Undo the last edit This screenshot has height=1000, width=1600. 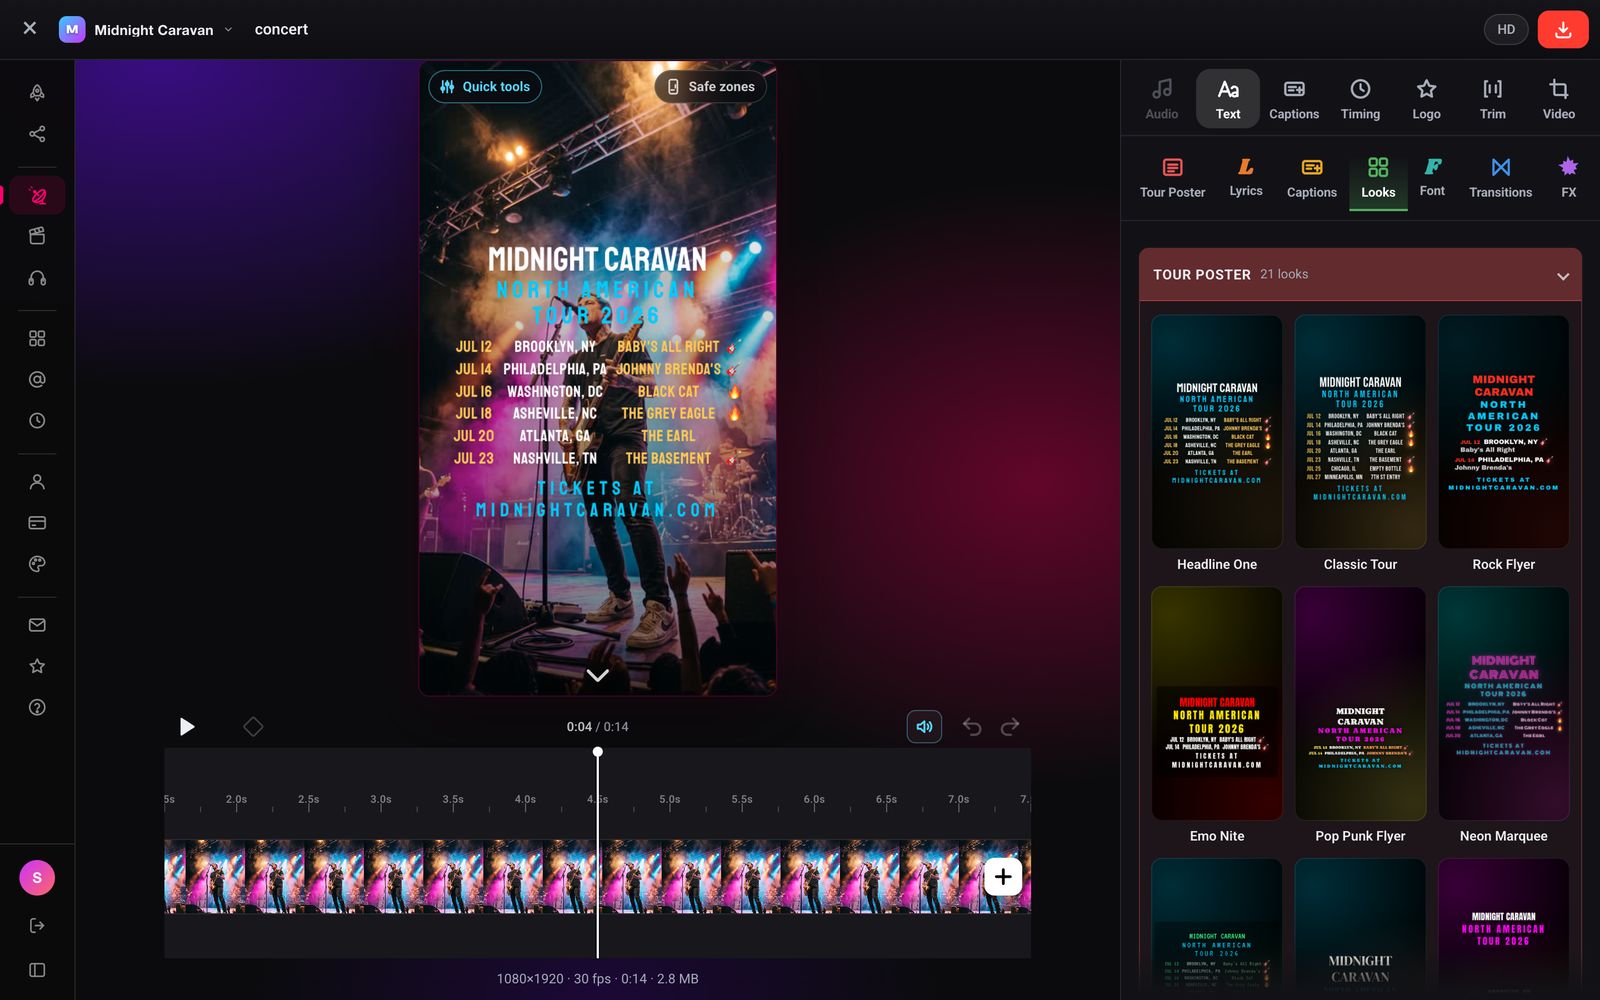[x=972, y=727]
